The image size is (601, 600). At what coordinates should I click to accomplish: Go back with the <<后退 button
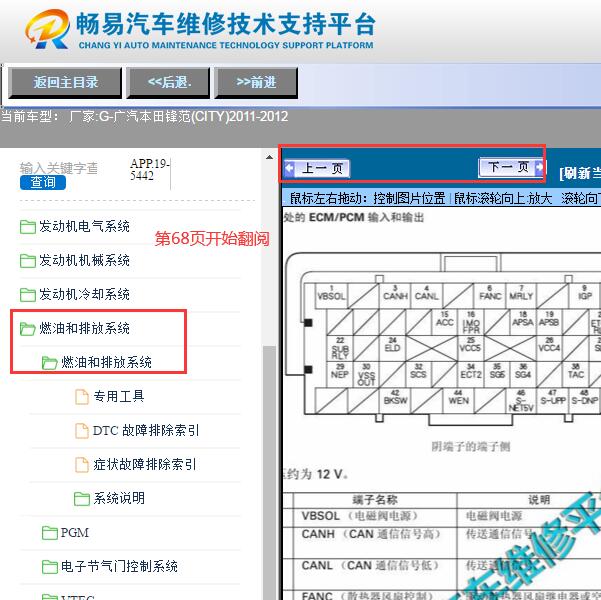point(168,82)
